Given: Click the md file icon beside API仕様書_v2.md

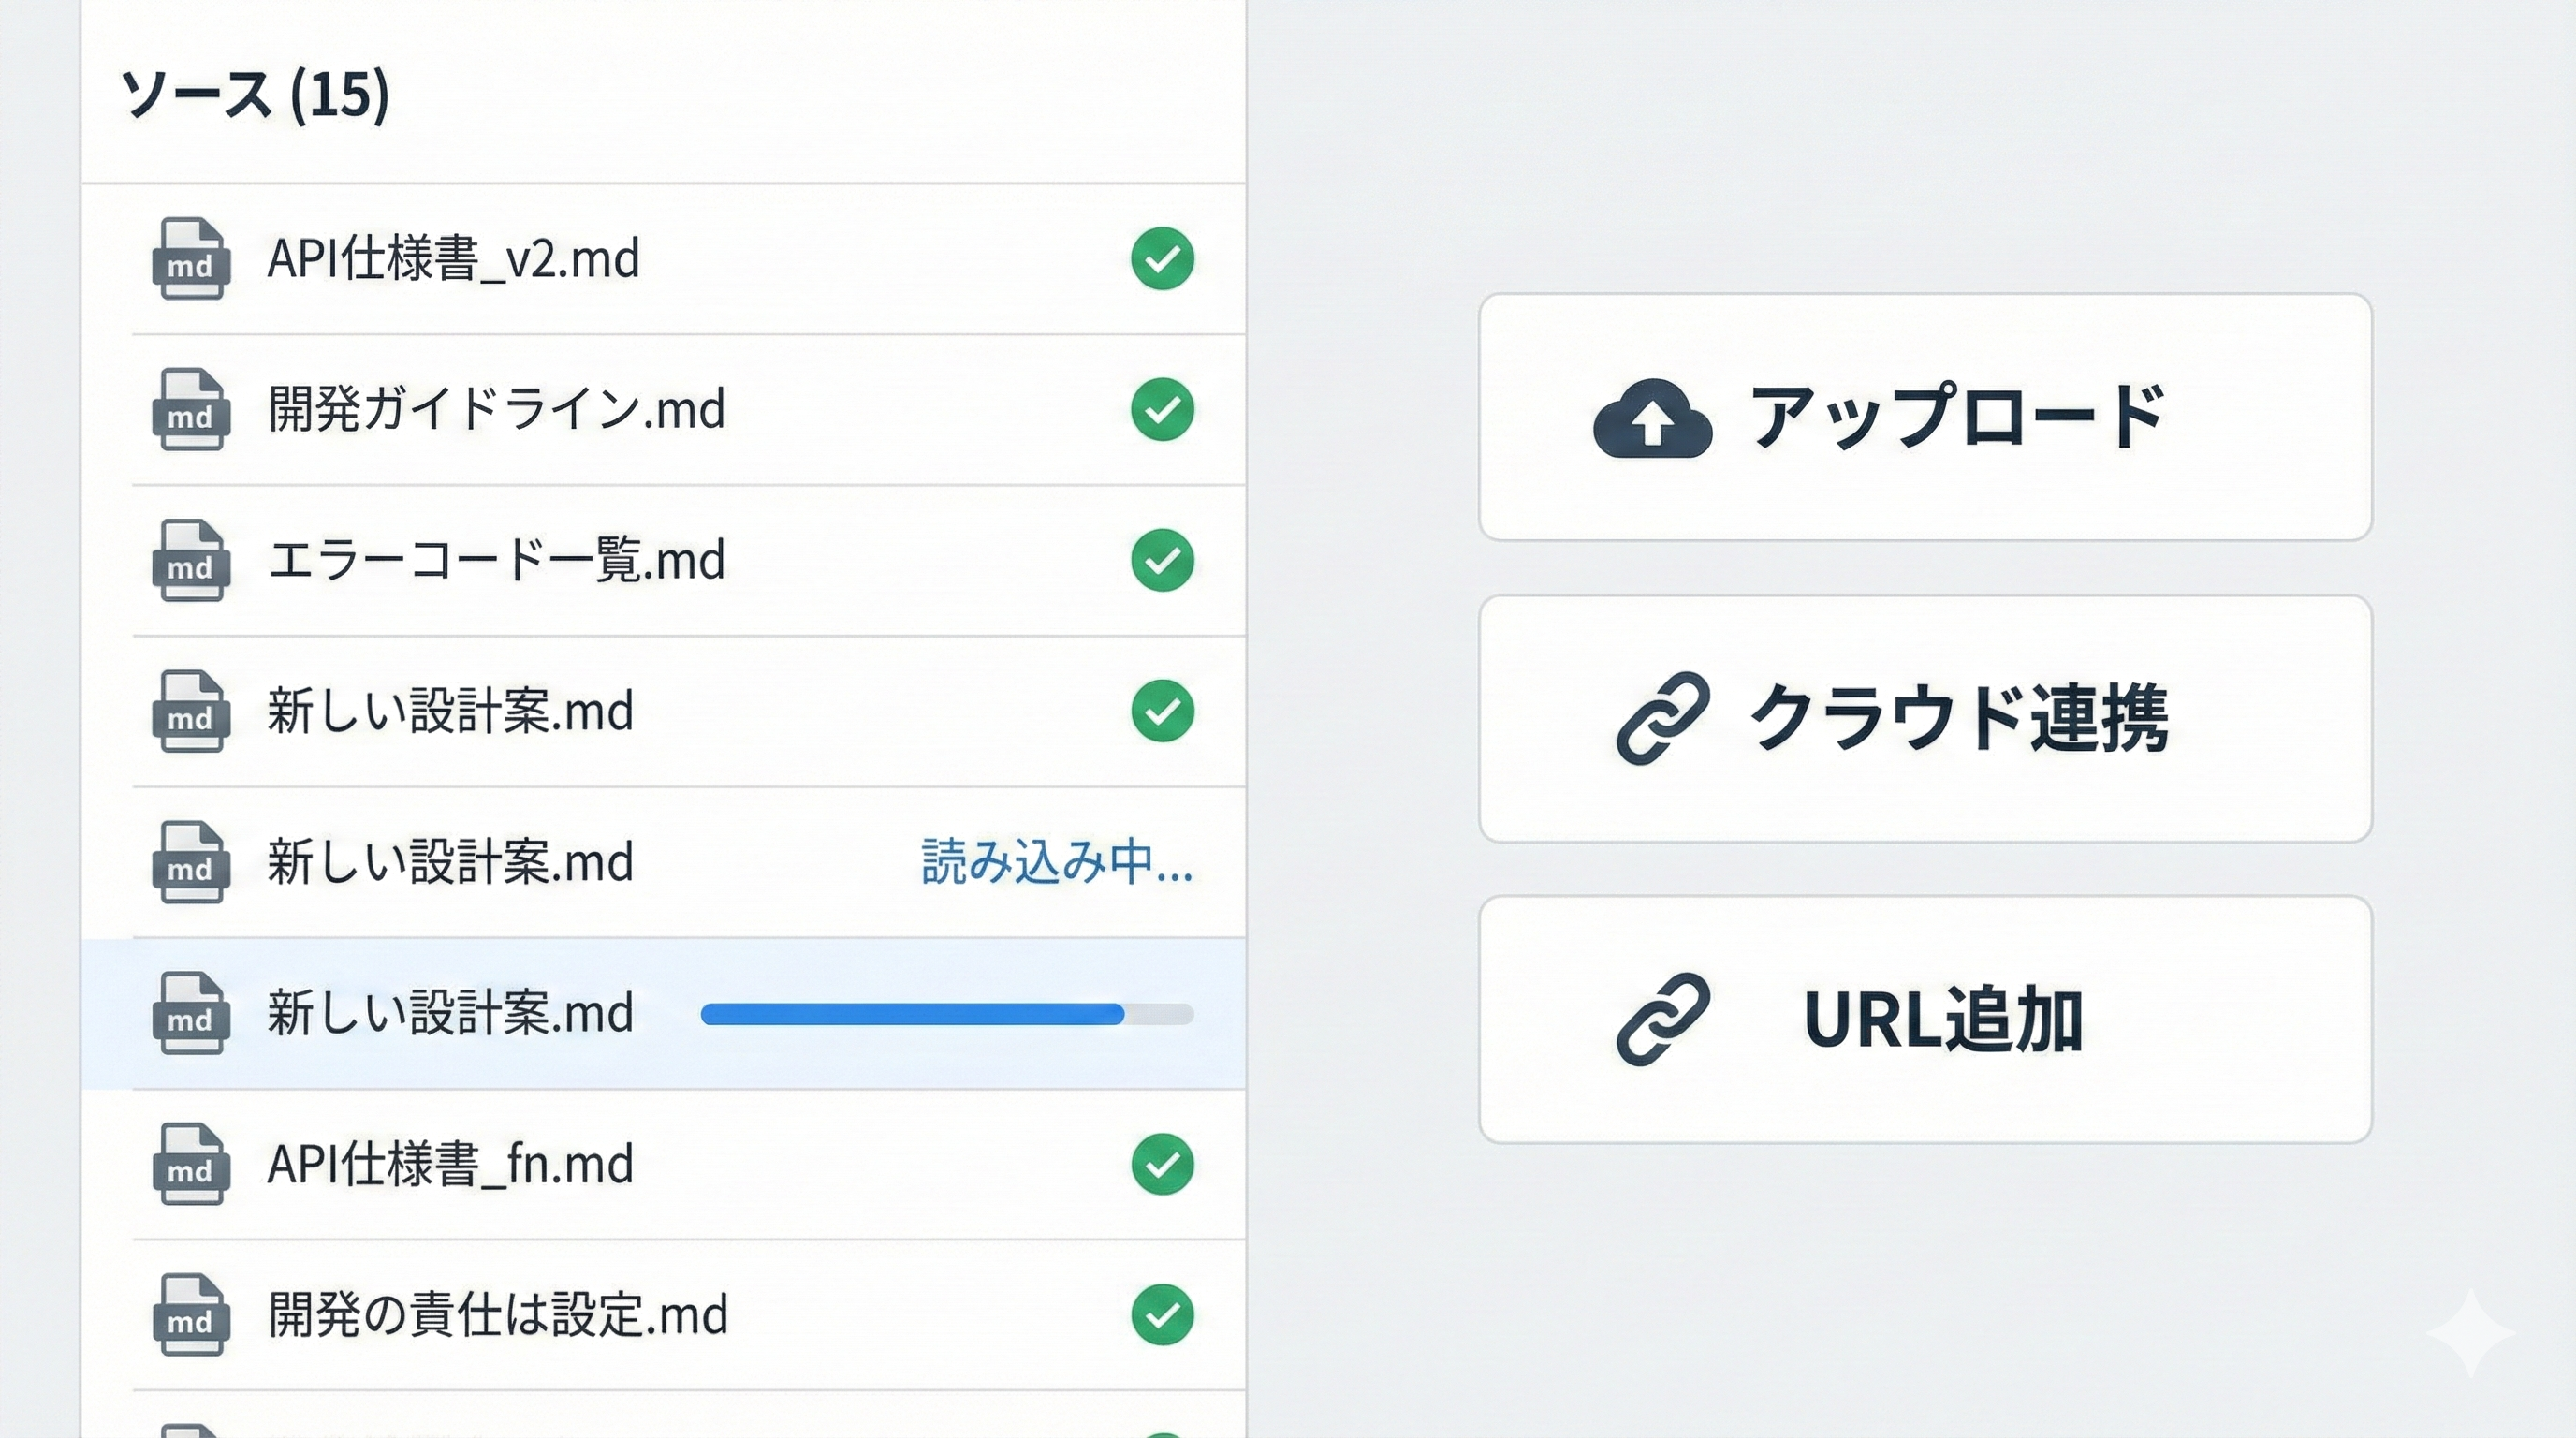Looking at the screenshot, I should [193, 259].
